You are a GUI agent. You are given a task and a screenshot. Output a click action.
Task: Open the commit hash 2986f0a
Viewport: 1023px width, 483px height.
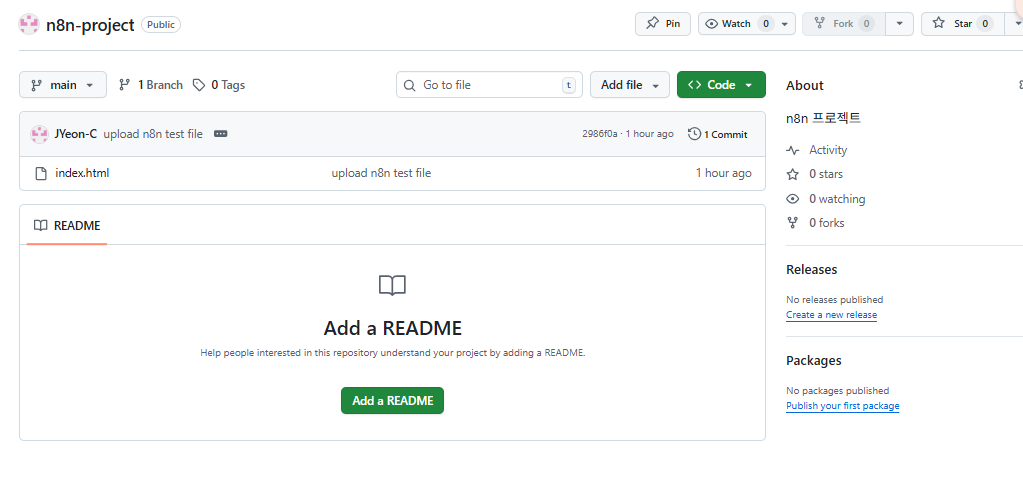point(600,134)
